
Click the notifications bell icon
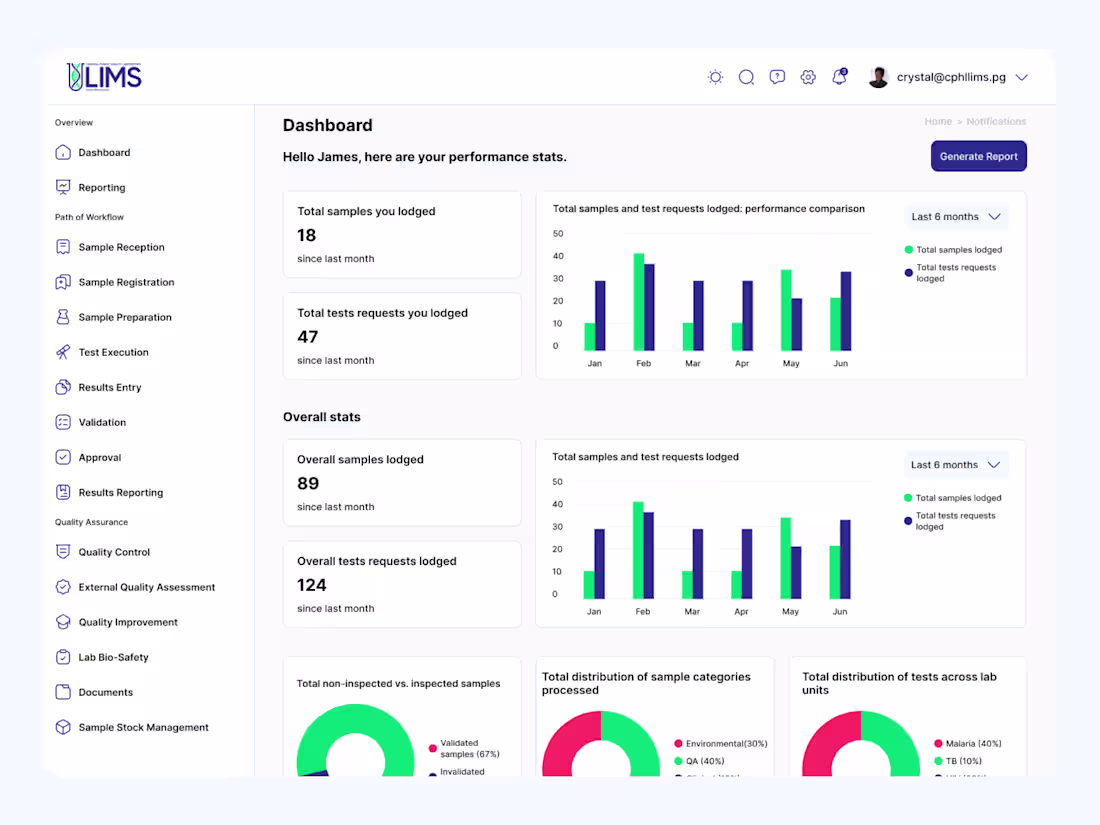point(839,76)
